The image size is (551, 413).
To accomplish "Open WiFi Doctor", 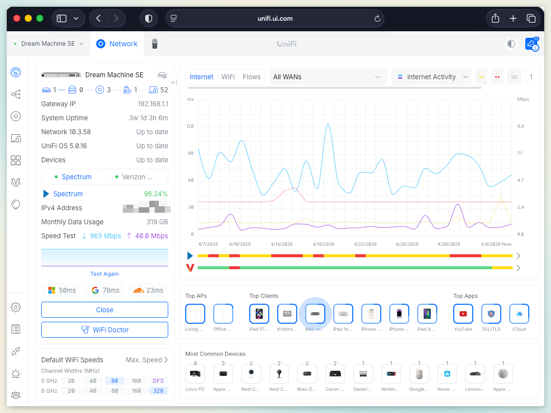I will point(105,330).
